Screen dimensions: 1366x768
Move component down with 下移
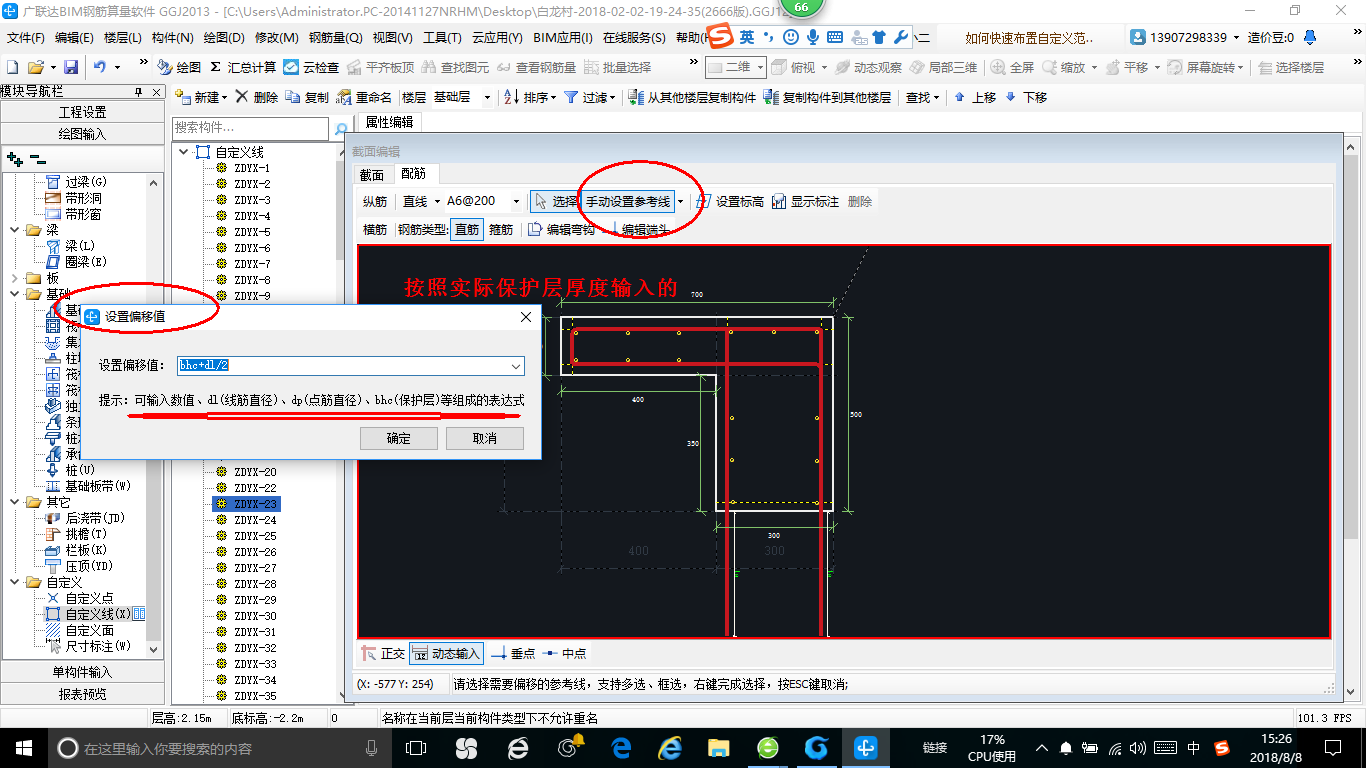[1026, 97]
